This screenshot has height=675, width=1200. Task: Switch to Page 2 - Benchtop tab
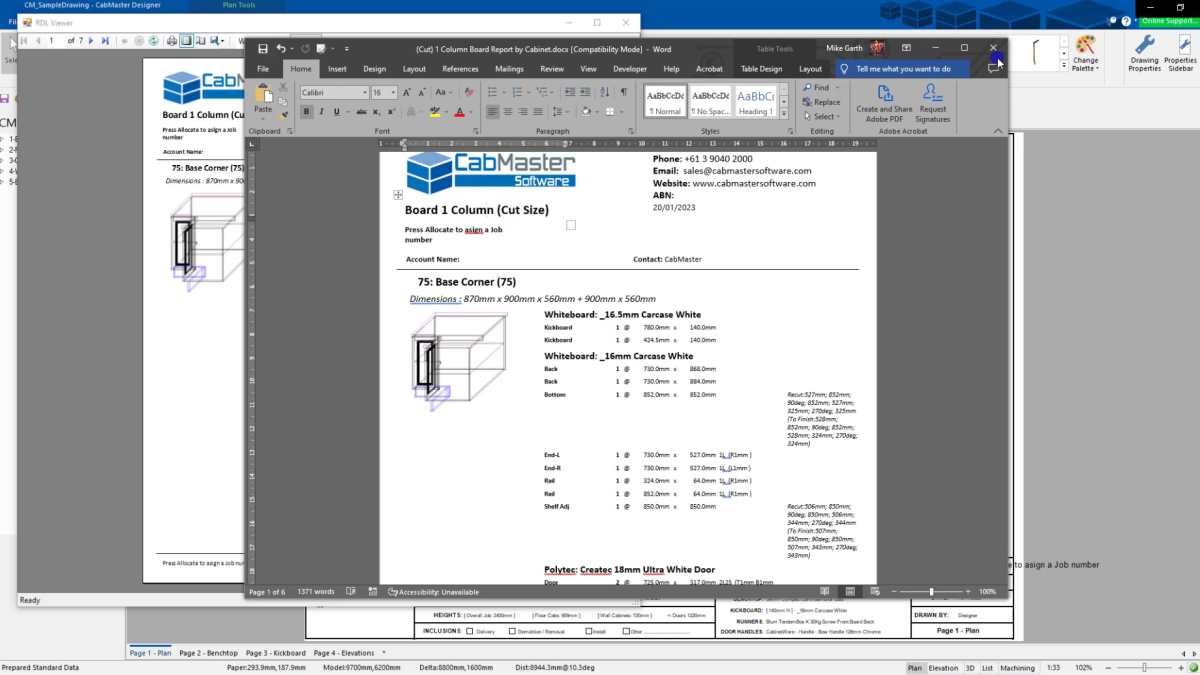[208, 653]
